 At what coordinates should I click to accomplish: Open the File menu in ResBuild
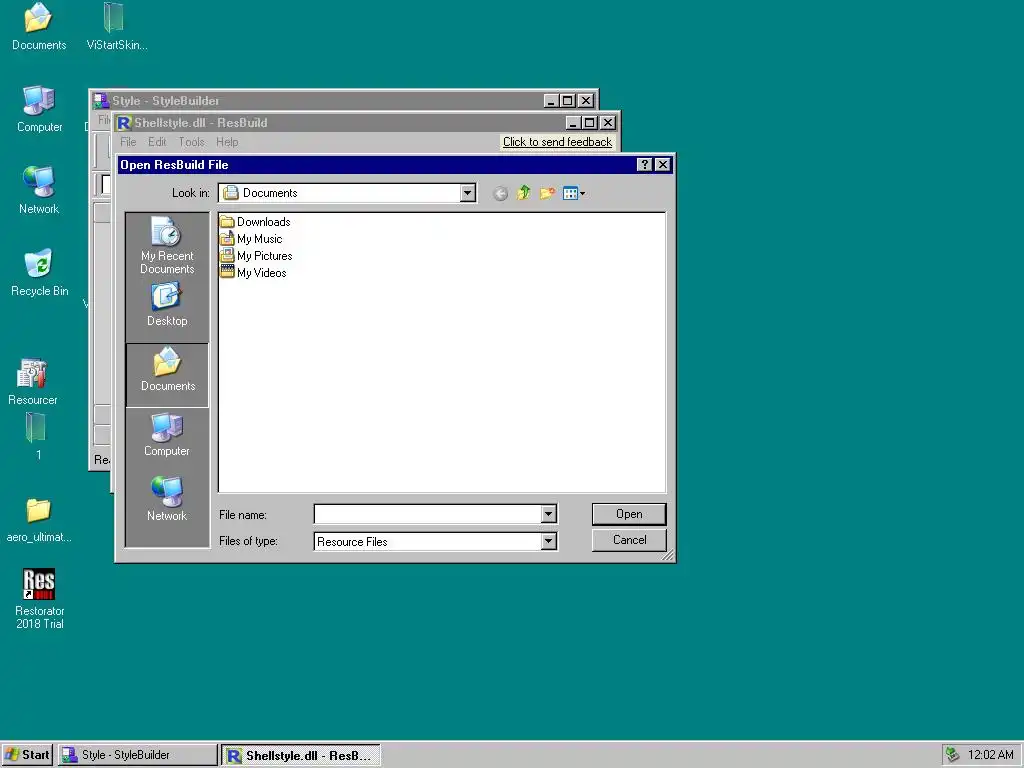(128, 142)
